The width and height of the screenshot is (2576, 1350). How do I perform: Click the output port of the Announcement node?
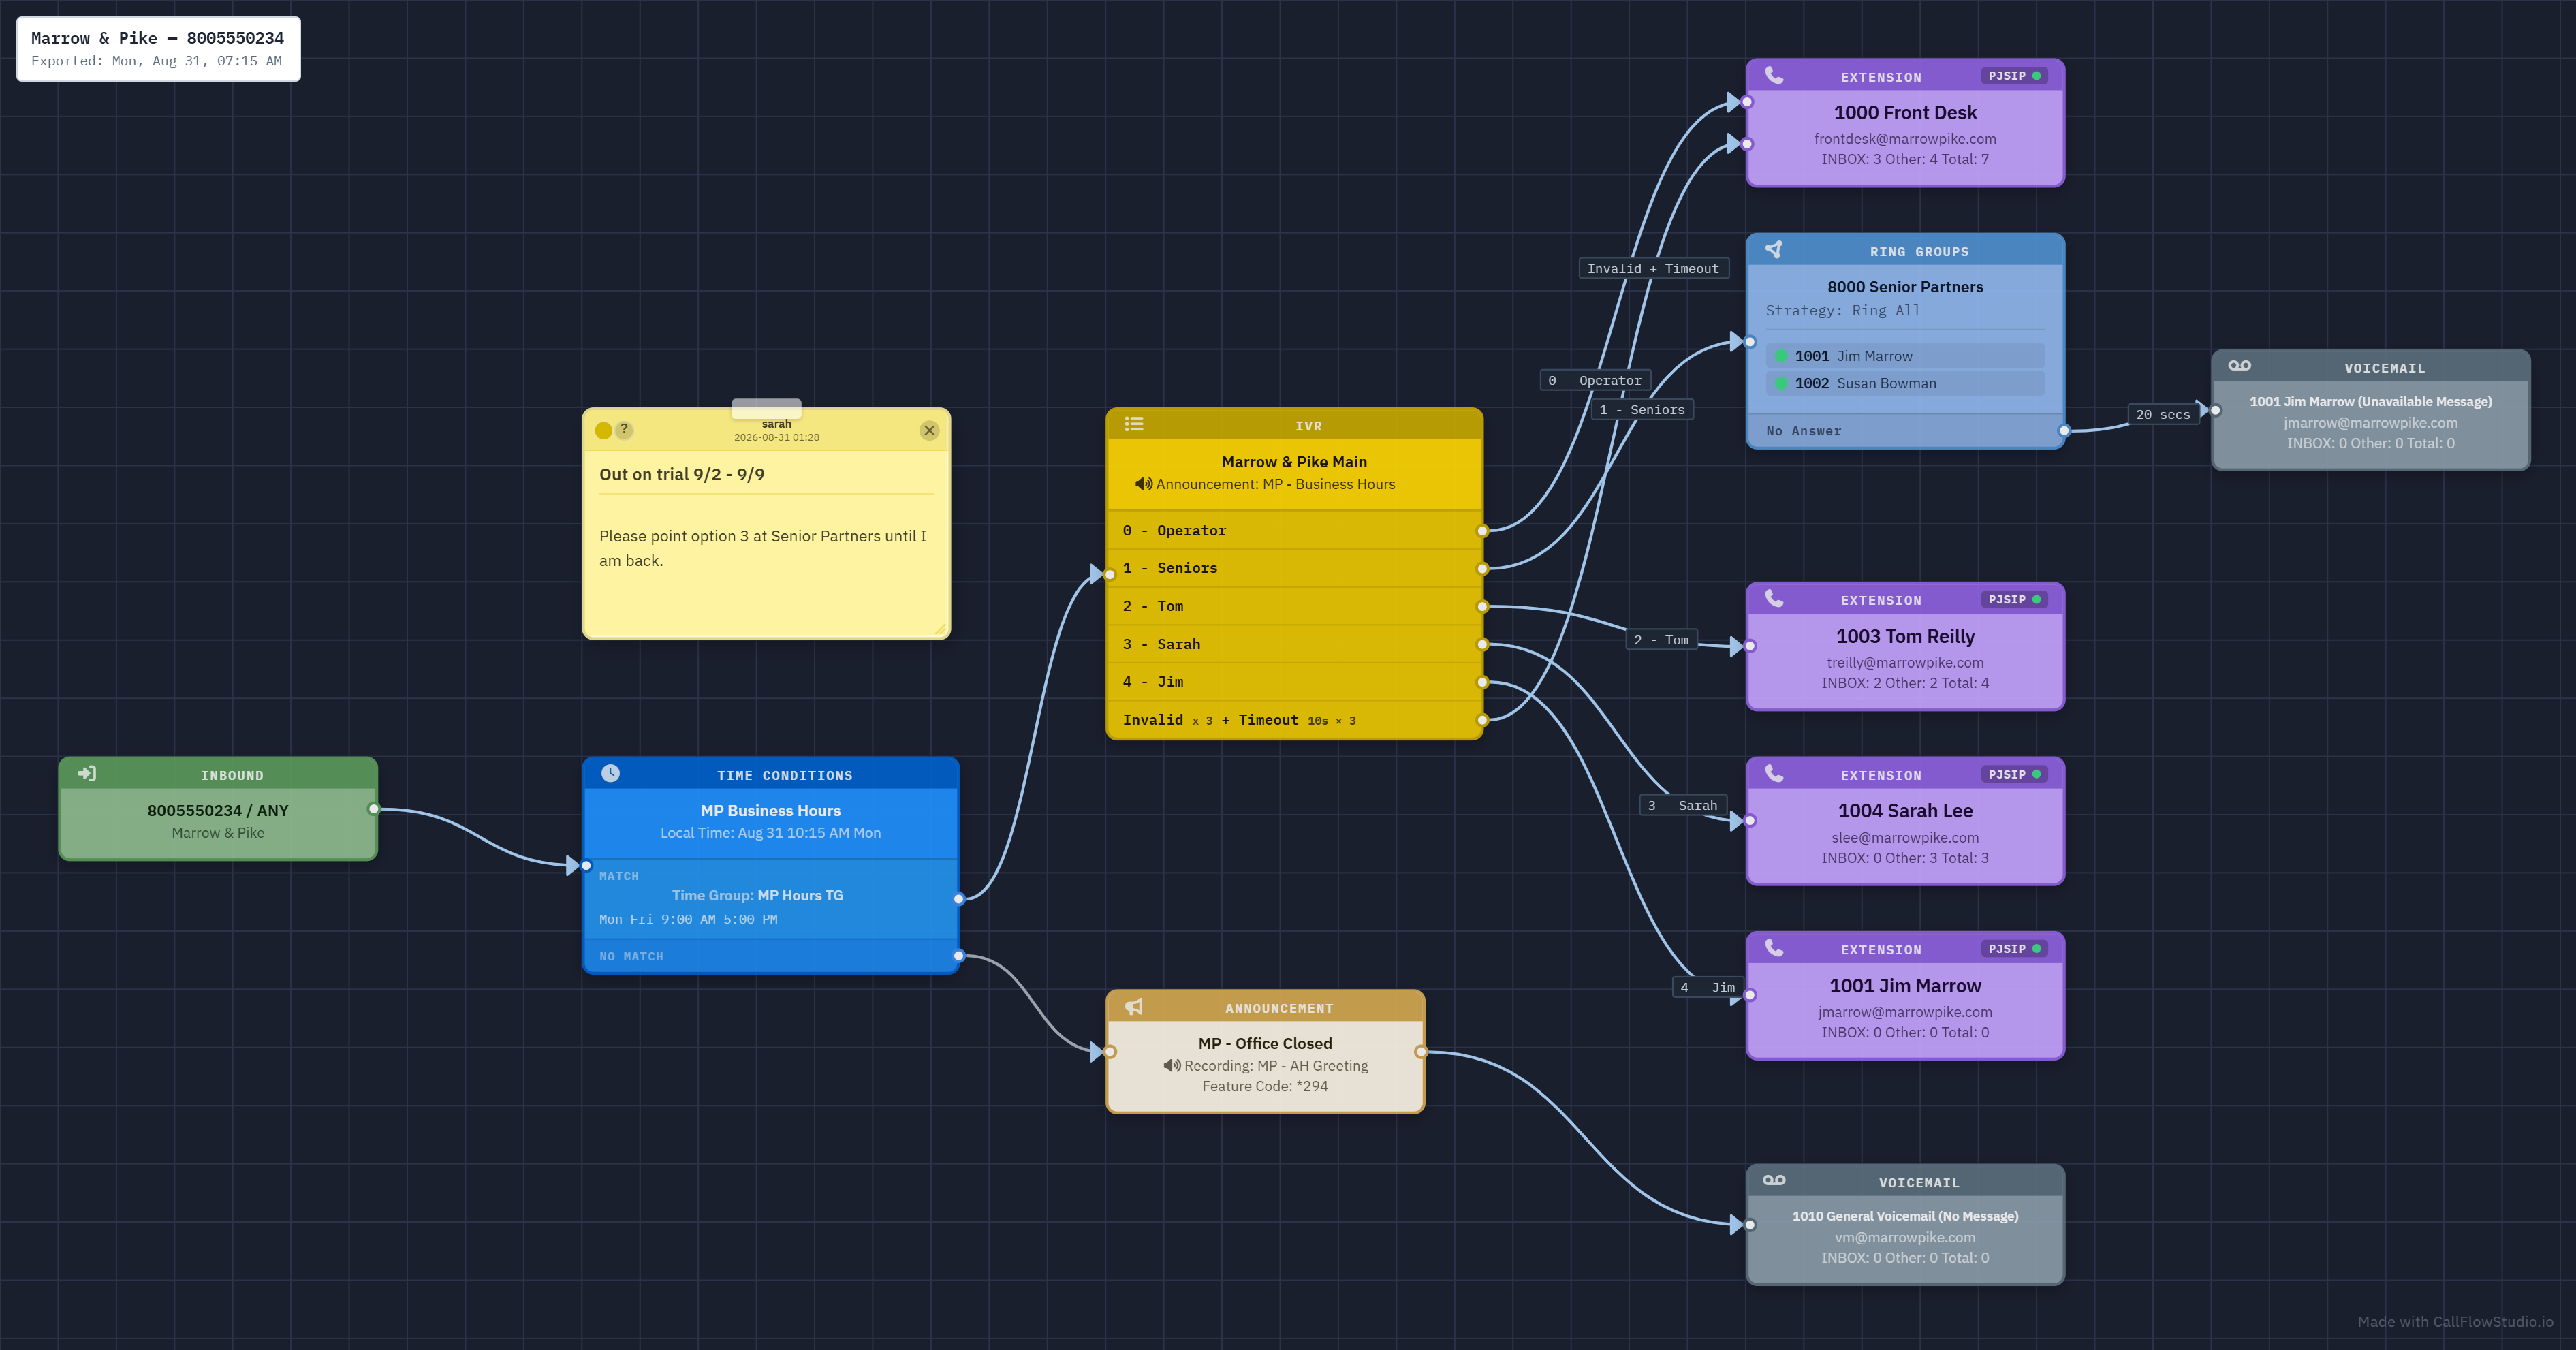click(x=1421, y=1052)
